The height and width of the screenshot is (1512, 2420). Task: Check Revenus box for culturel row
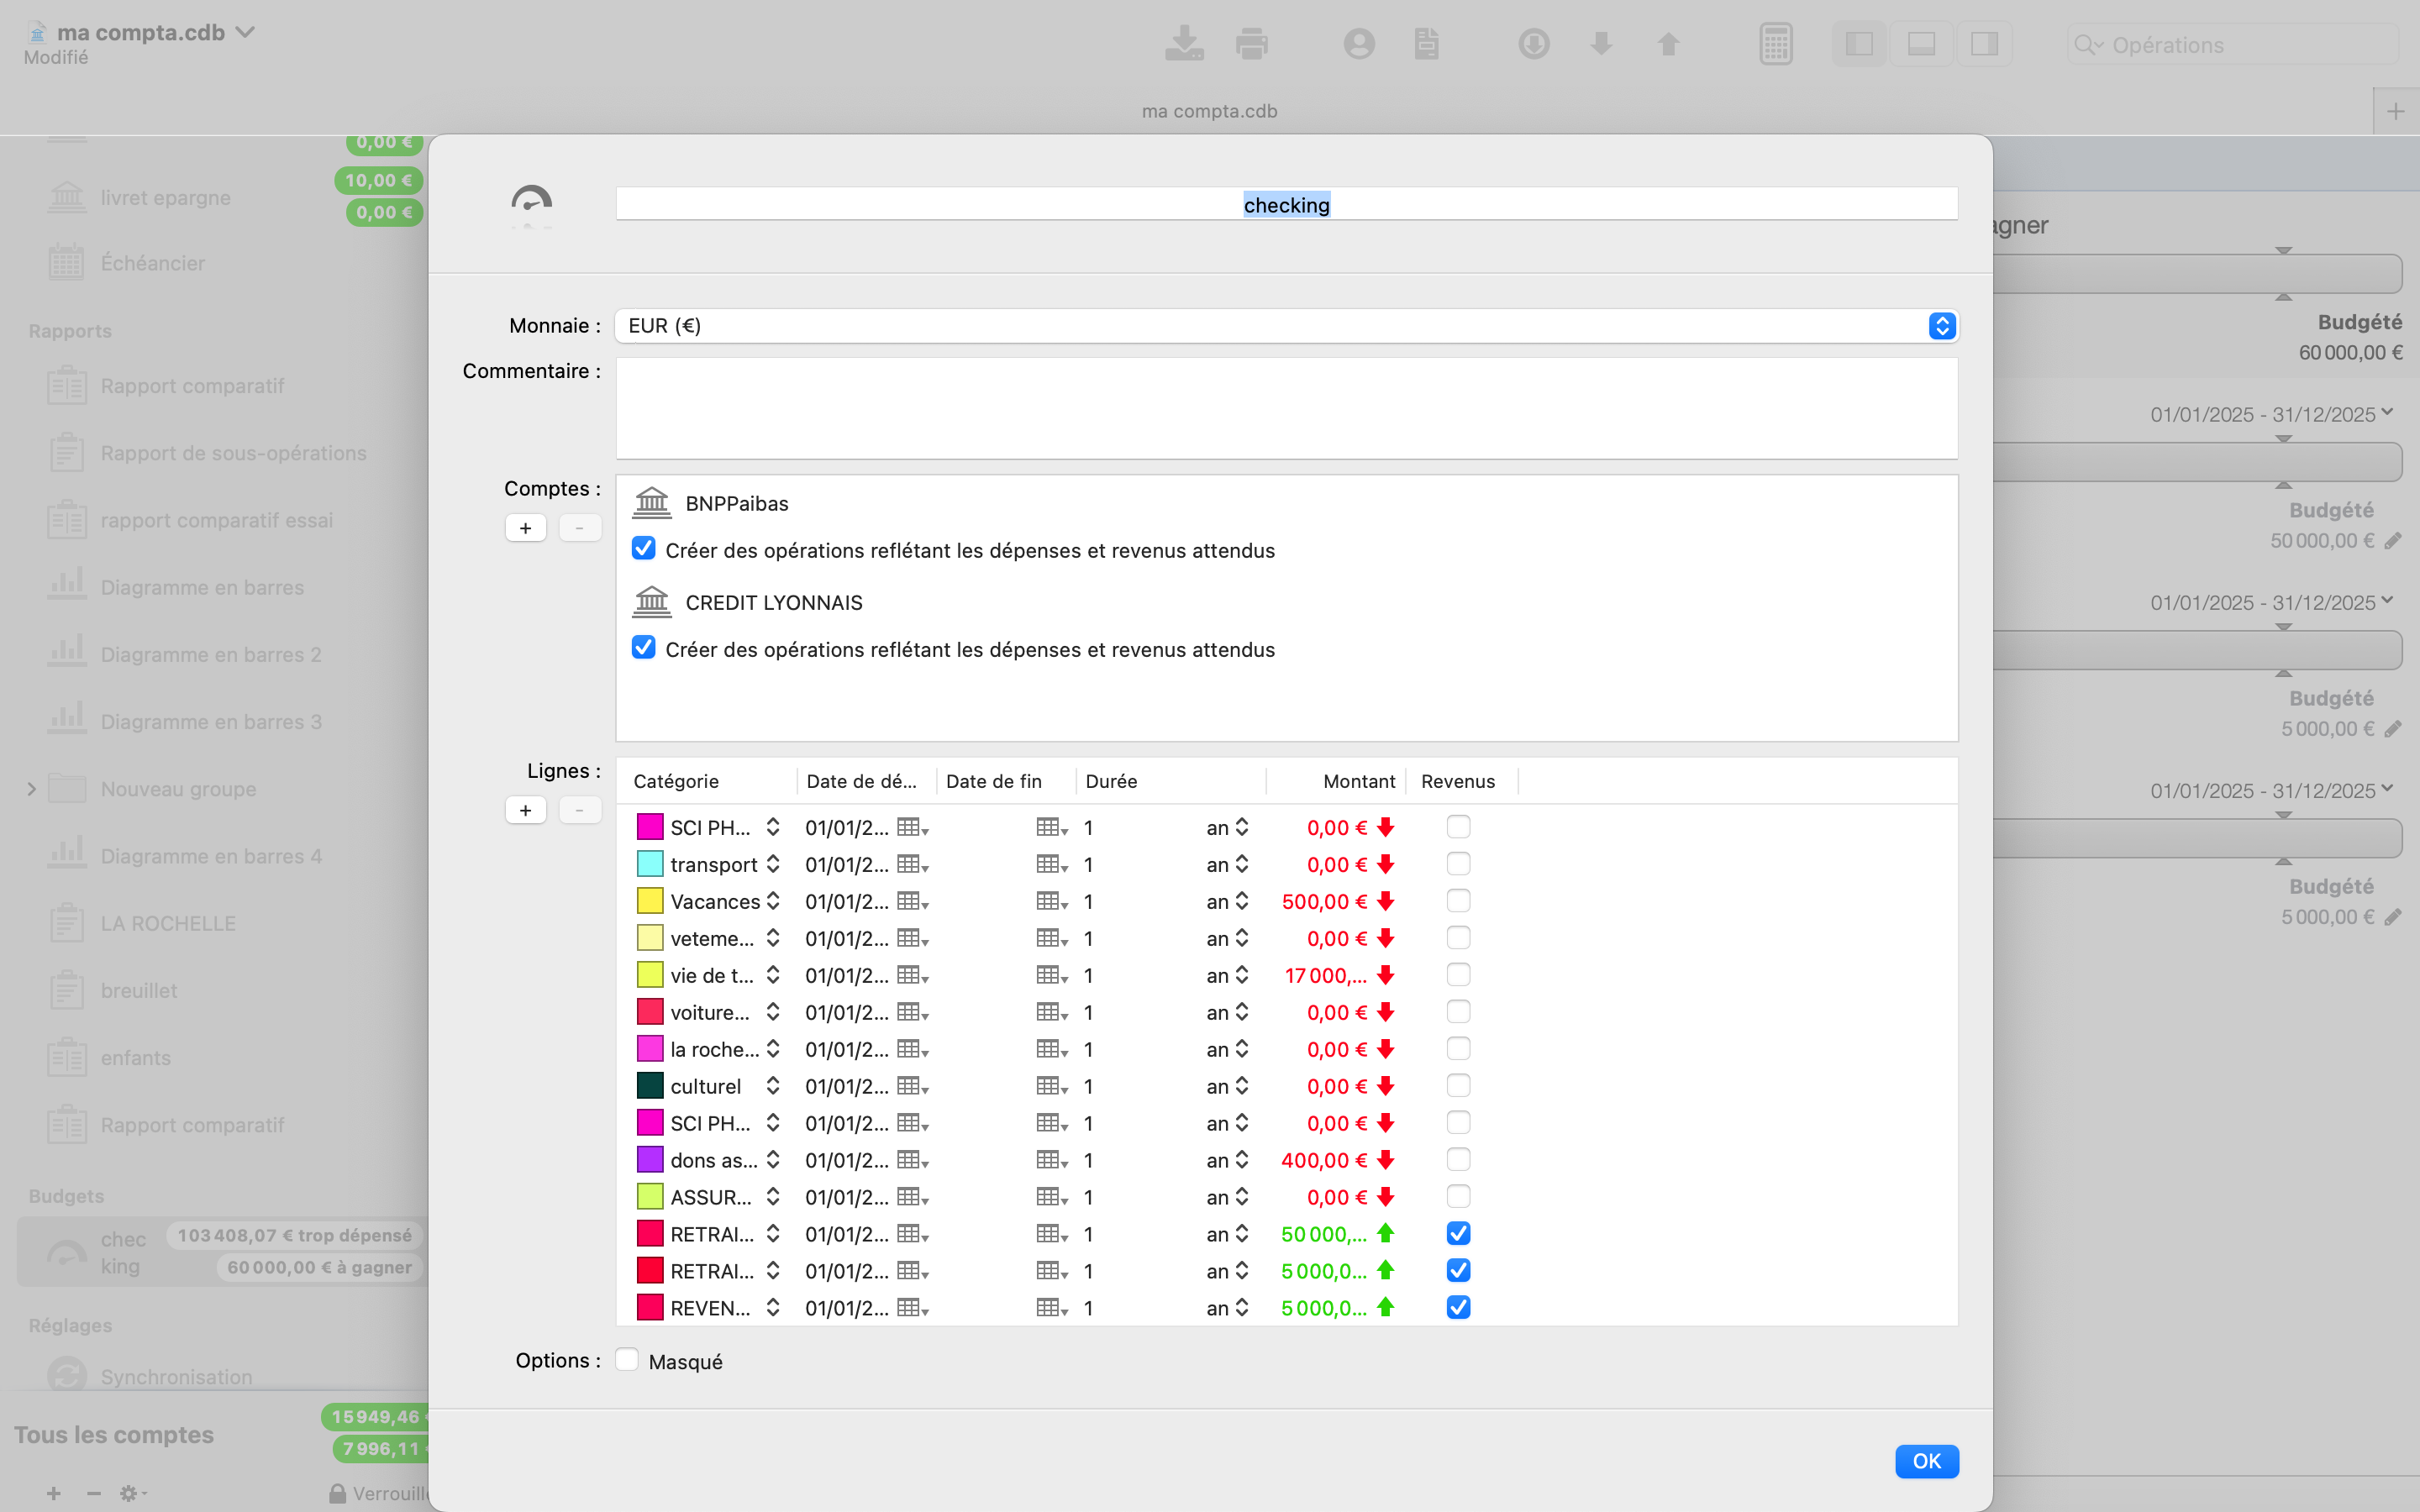point(1458,1086)
